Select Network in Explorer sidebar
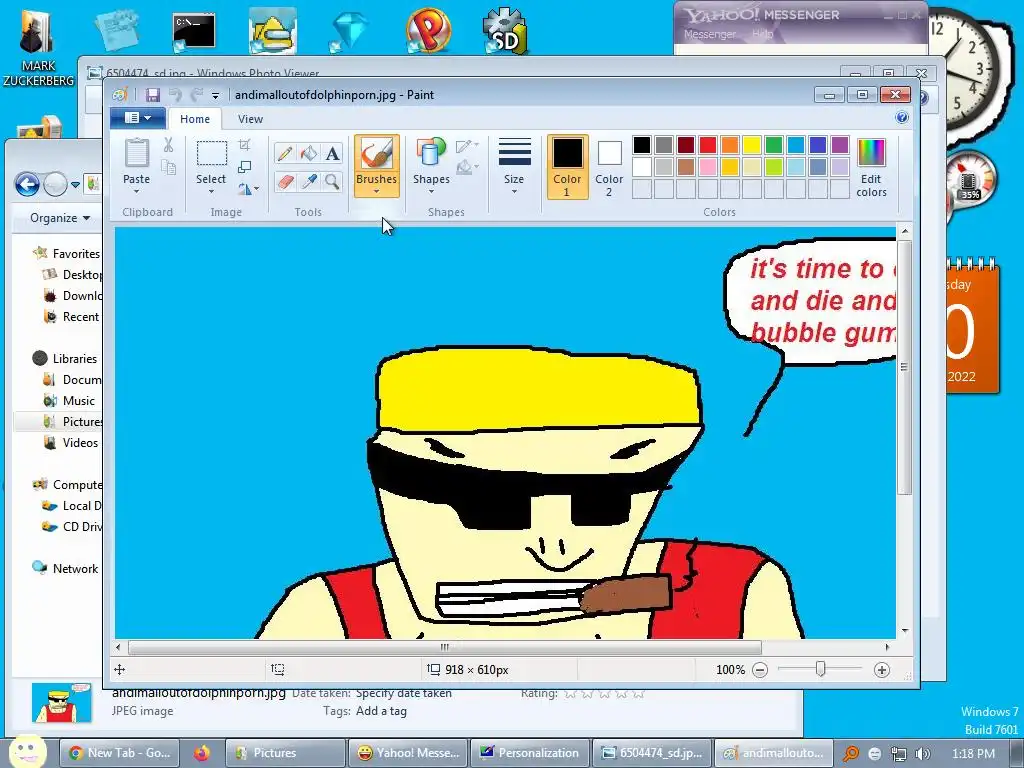This screenshot has width=1024, height=768. pos(66,568)
